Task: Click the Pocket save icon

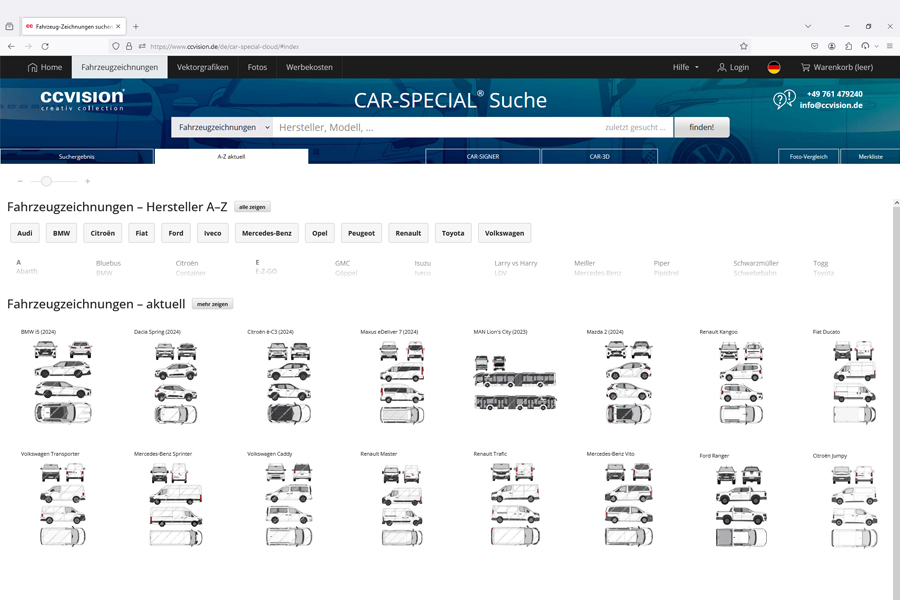Action: 814,46
